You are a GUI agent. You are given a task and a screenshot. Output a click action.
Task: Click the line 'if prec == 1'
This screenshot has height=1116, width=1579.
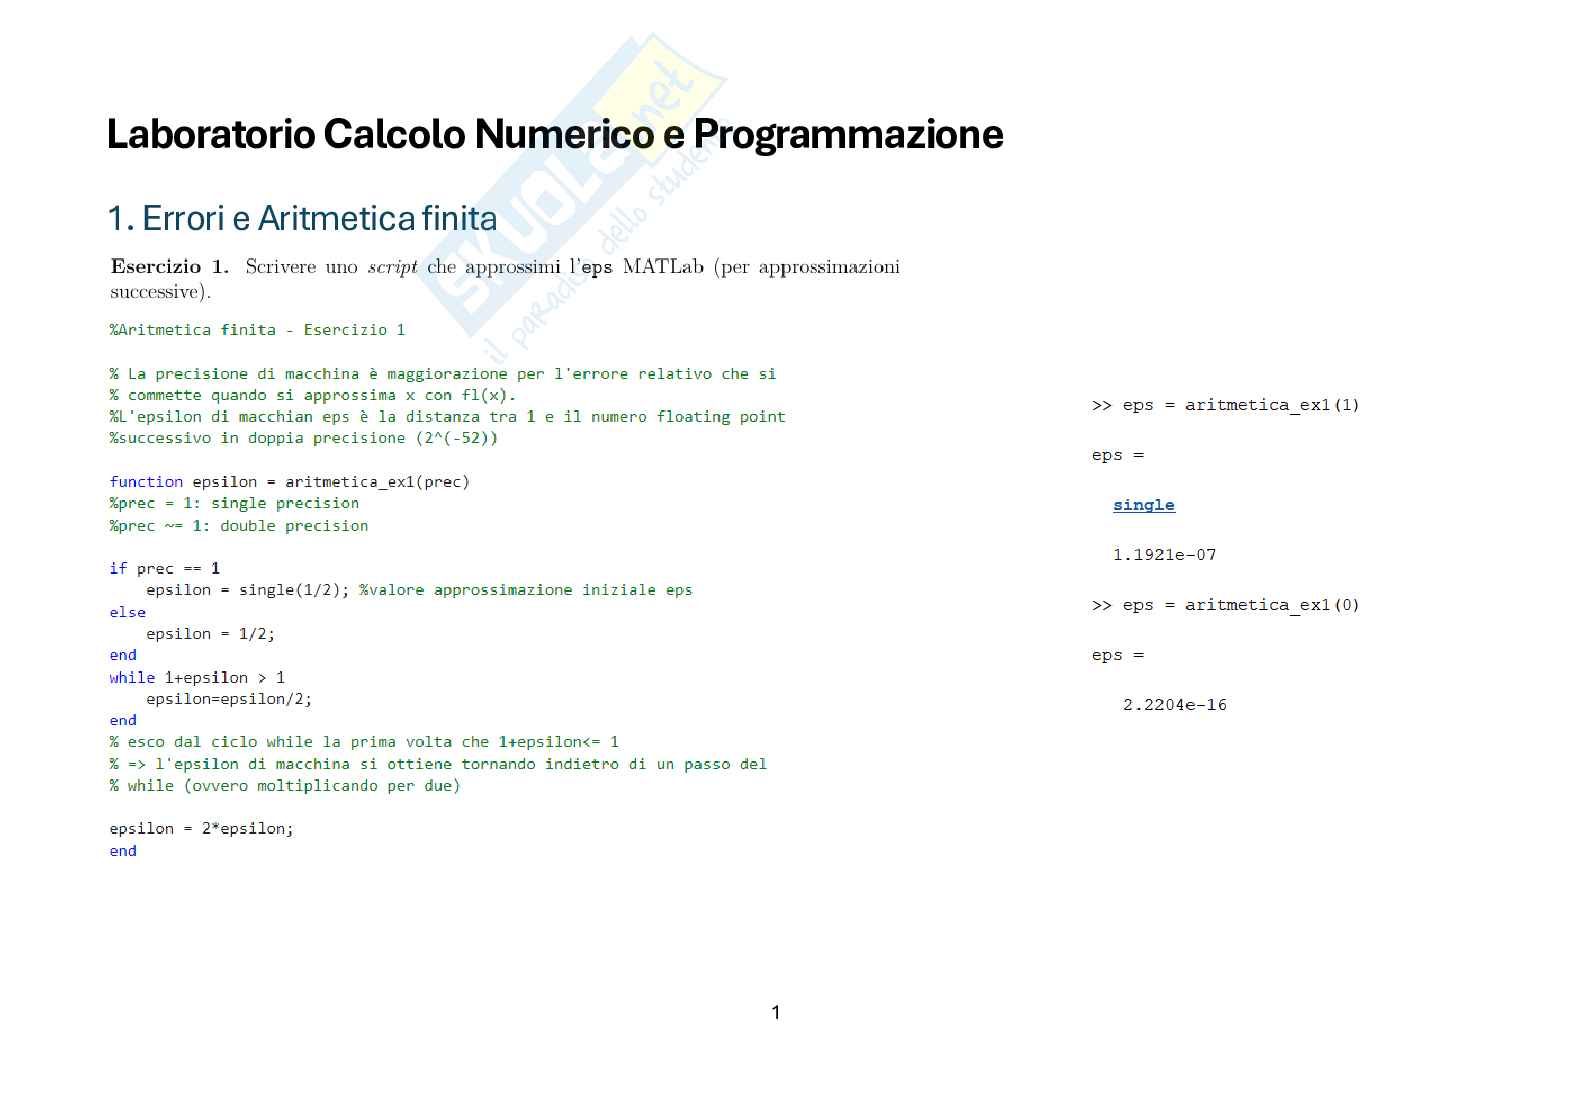tap(164, 569)
